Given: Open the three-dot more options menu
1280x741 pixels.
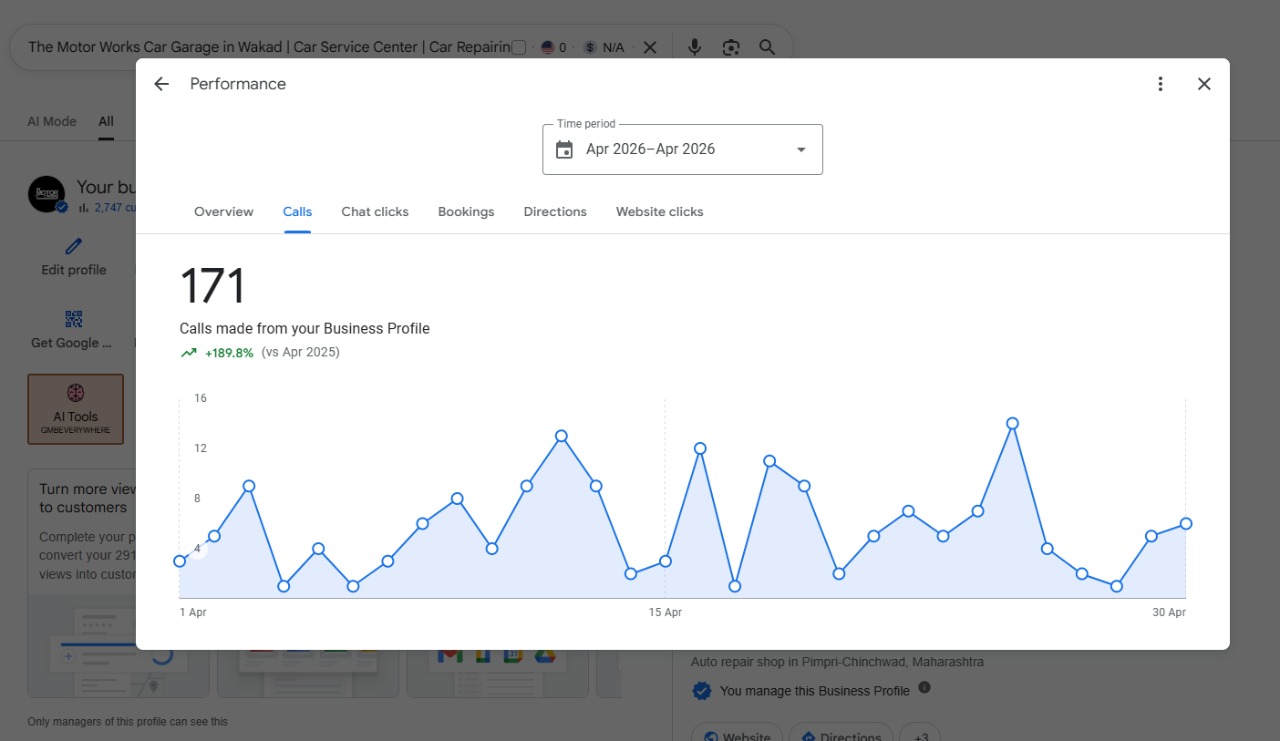Looking at the screenshot, I should pos(1160,84).
